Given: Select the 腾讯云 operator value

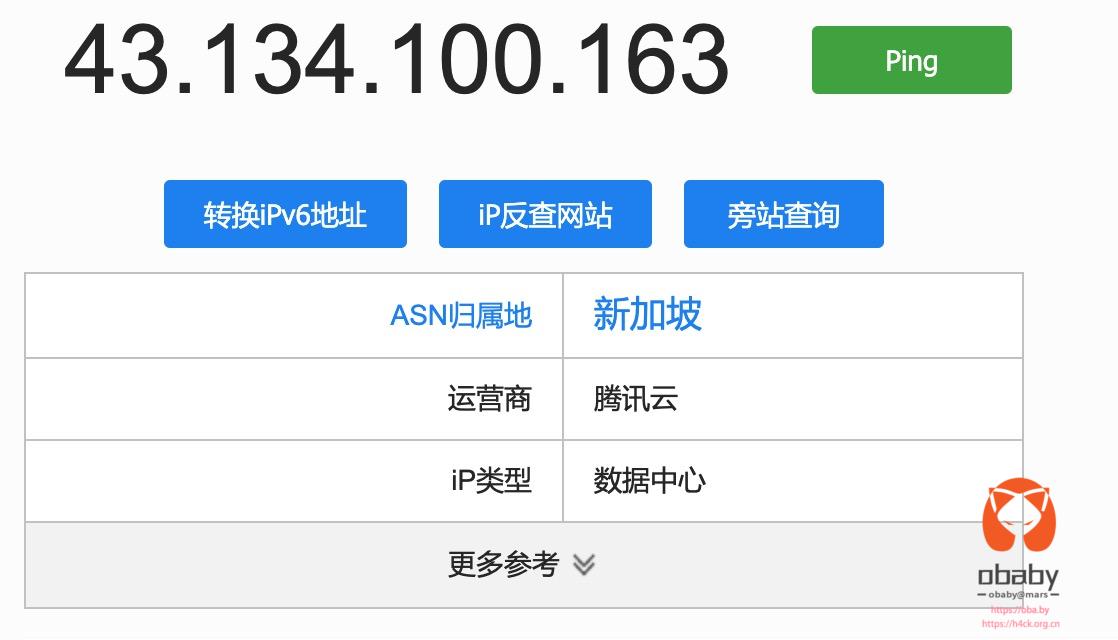Looking at the screenshot, I should point(635,398).
